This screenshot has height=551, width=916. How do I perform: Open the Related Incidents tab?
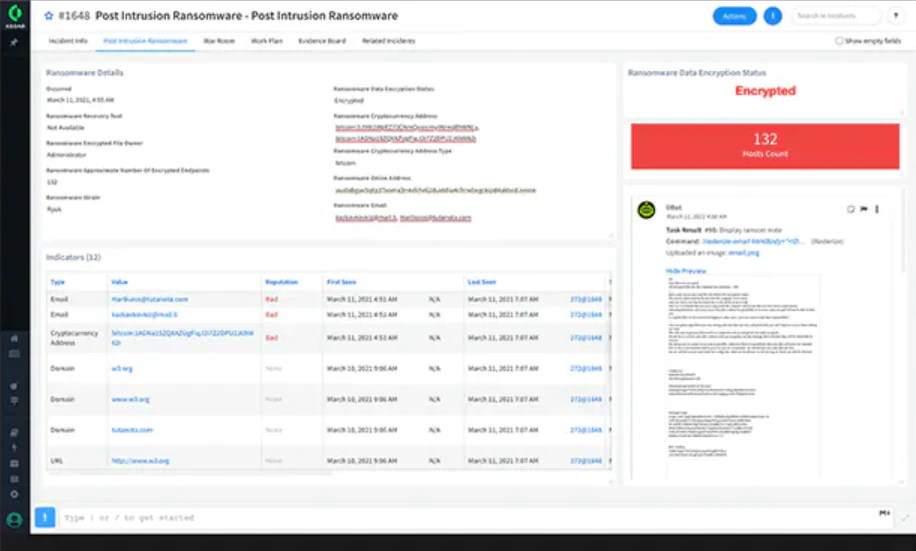pos(388,41)
